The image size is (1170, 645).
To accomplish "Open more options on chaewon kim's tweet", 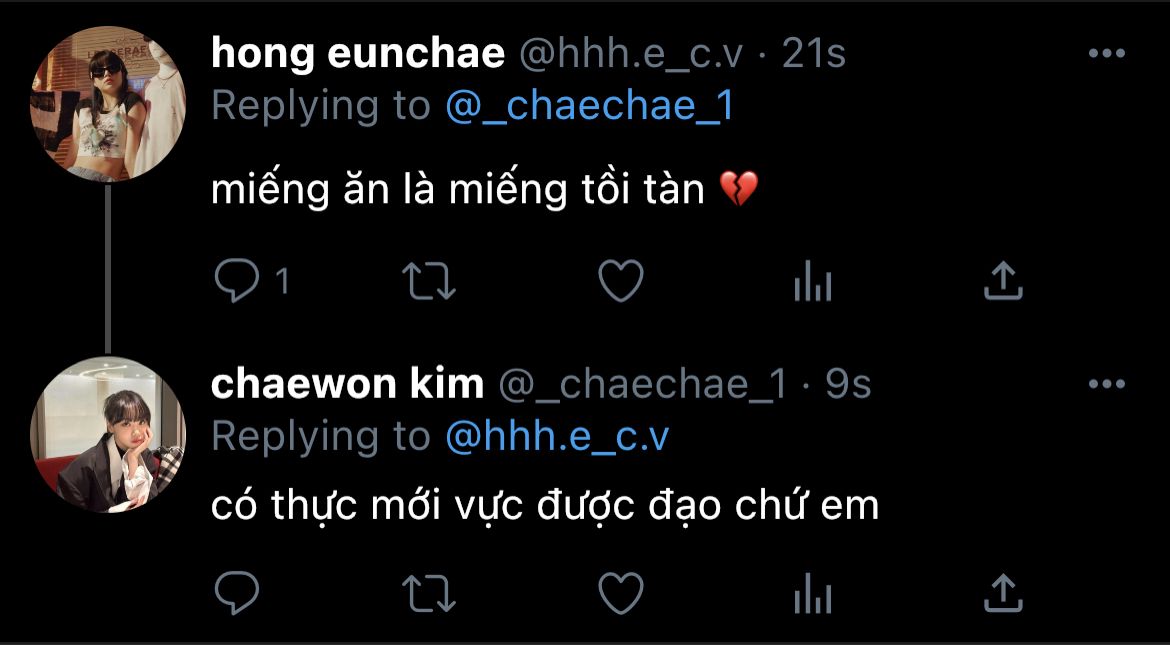I will click(x=1107, y=384).
